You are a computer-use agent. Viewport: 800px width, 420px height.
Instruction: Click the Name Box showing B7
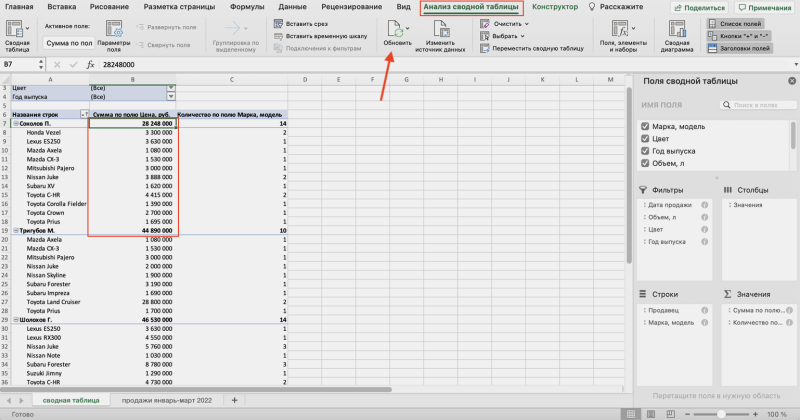click(20, 65)
